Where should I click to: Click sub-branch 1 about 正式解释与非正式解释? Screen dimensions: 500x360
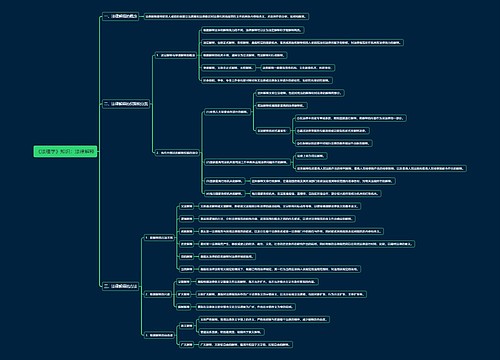[176, 55]
